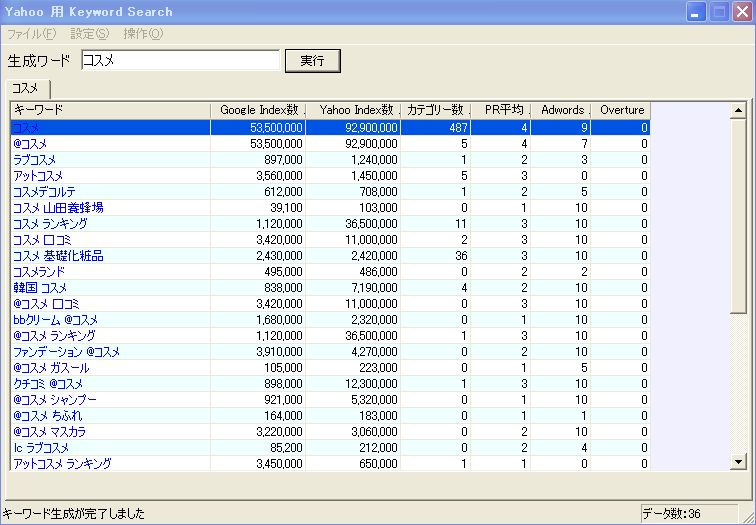Close the Keyword Search window

pyautogui.click(x=742, y=12)
